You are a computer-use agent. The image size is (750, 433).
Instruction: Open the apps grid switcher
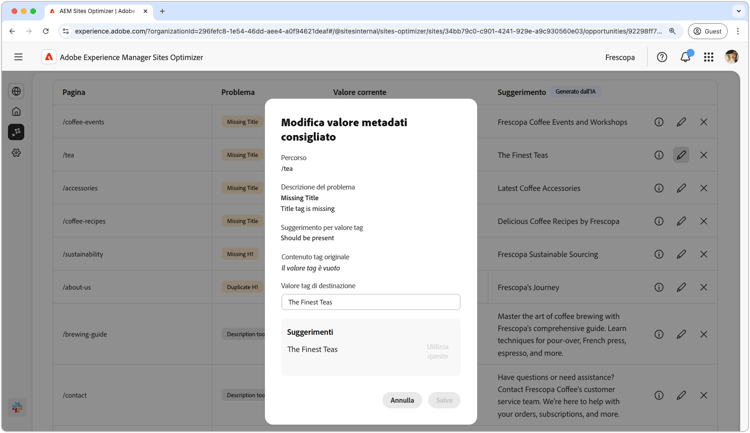[708, 57]
